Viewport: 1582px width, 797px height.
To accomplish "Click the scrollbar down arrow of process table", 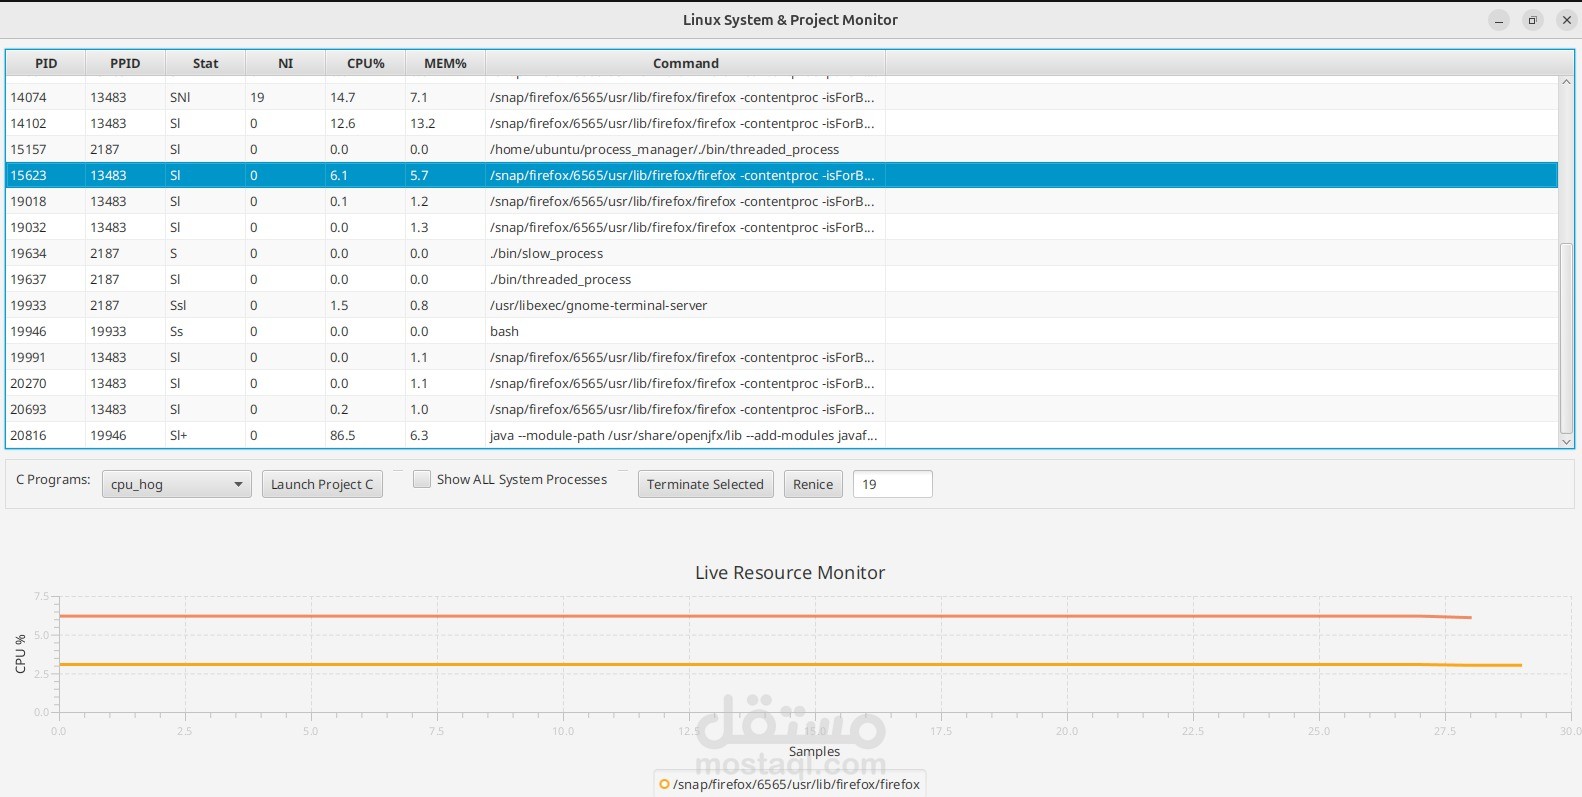I will pyautogui.click(x=1566, y=441).
